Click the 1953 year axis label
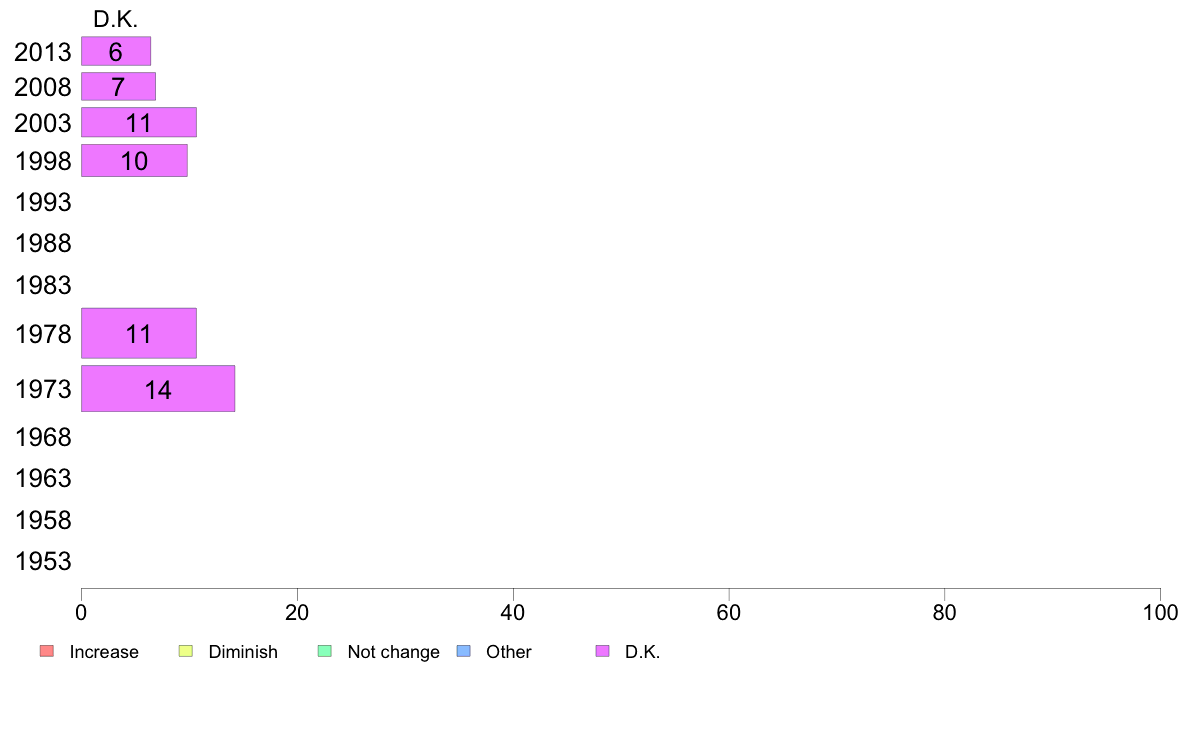Viewport: 1188px width, 736px height. 43,562
